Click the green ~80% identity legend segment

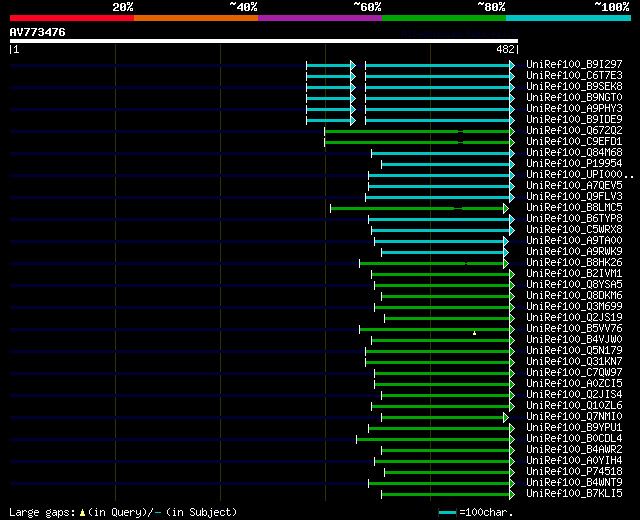click(x=444, y=18)
